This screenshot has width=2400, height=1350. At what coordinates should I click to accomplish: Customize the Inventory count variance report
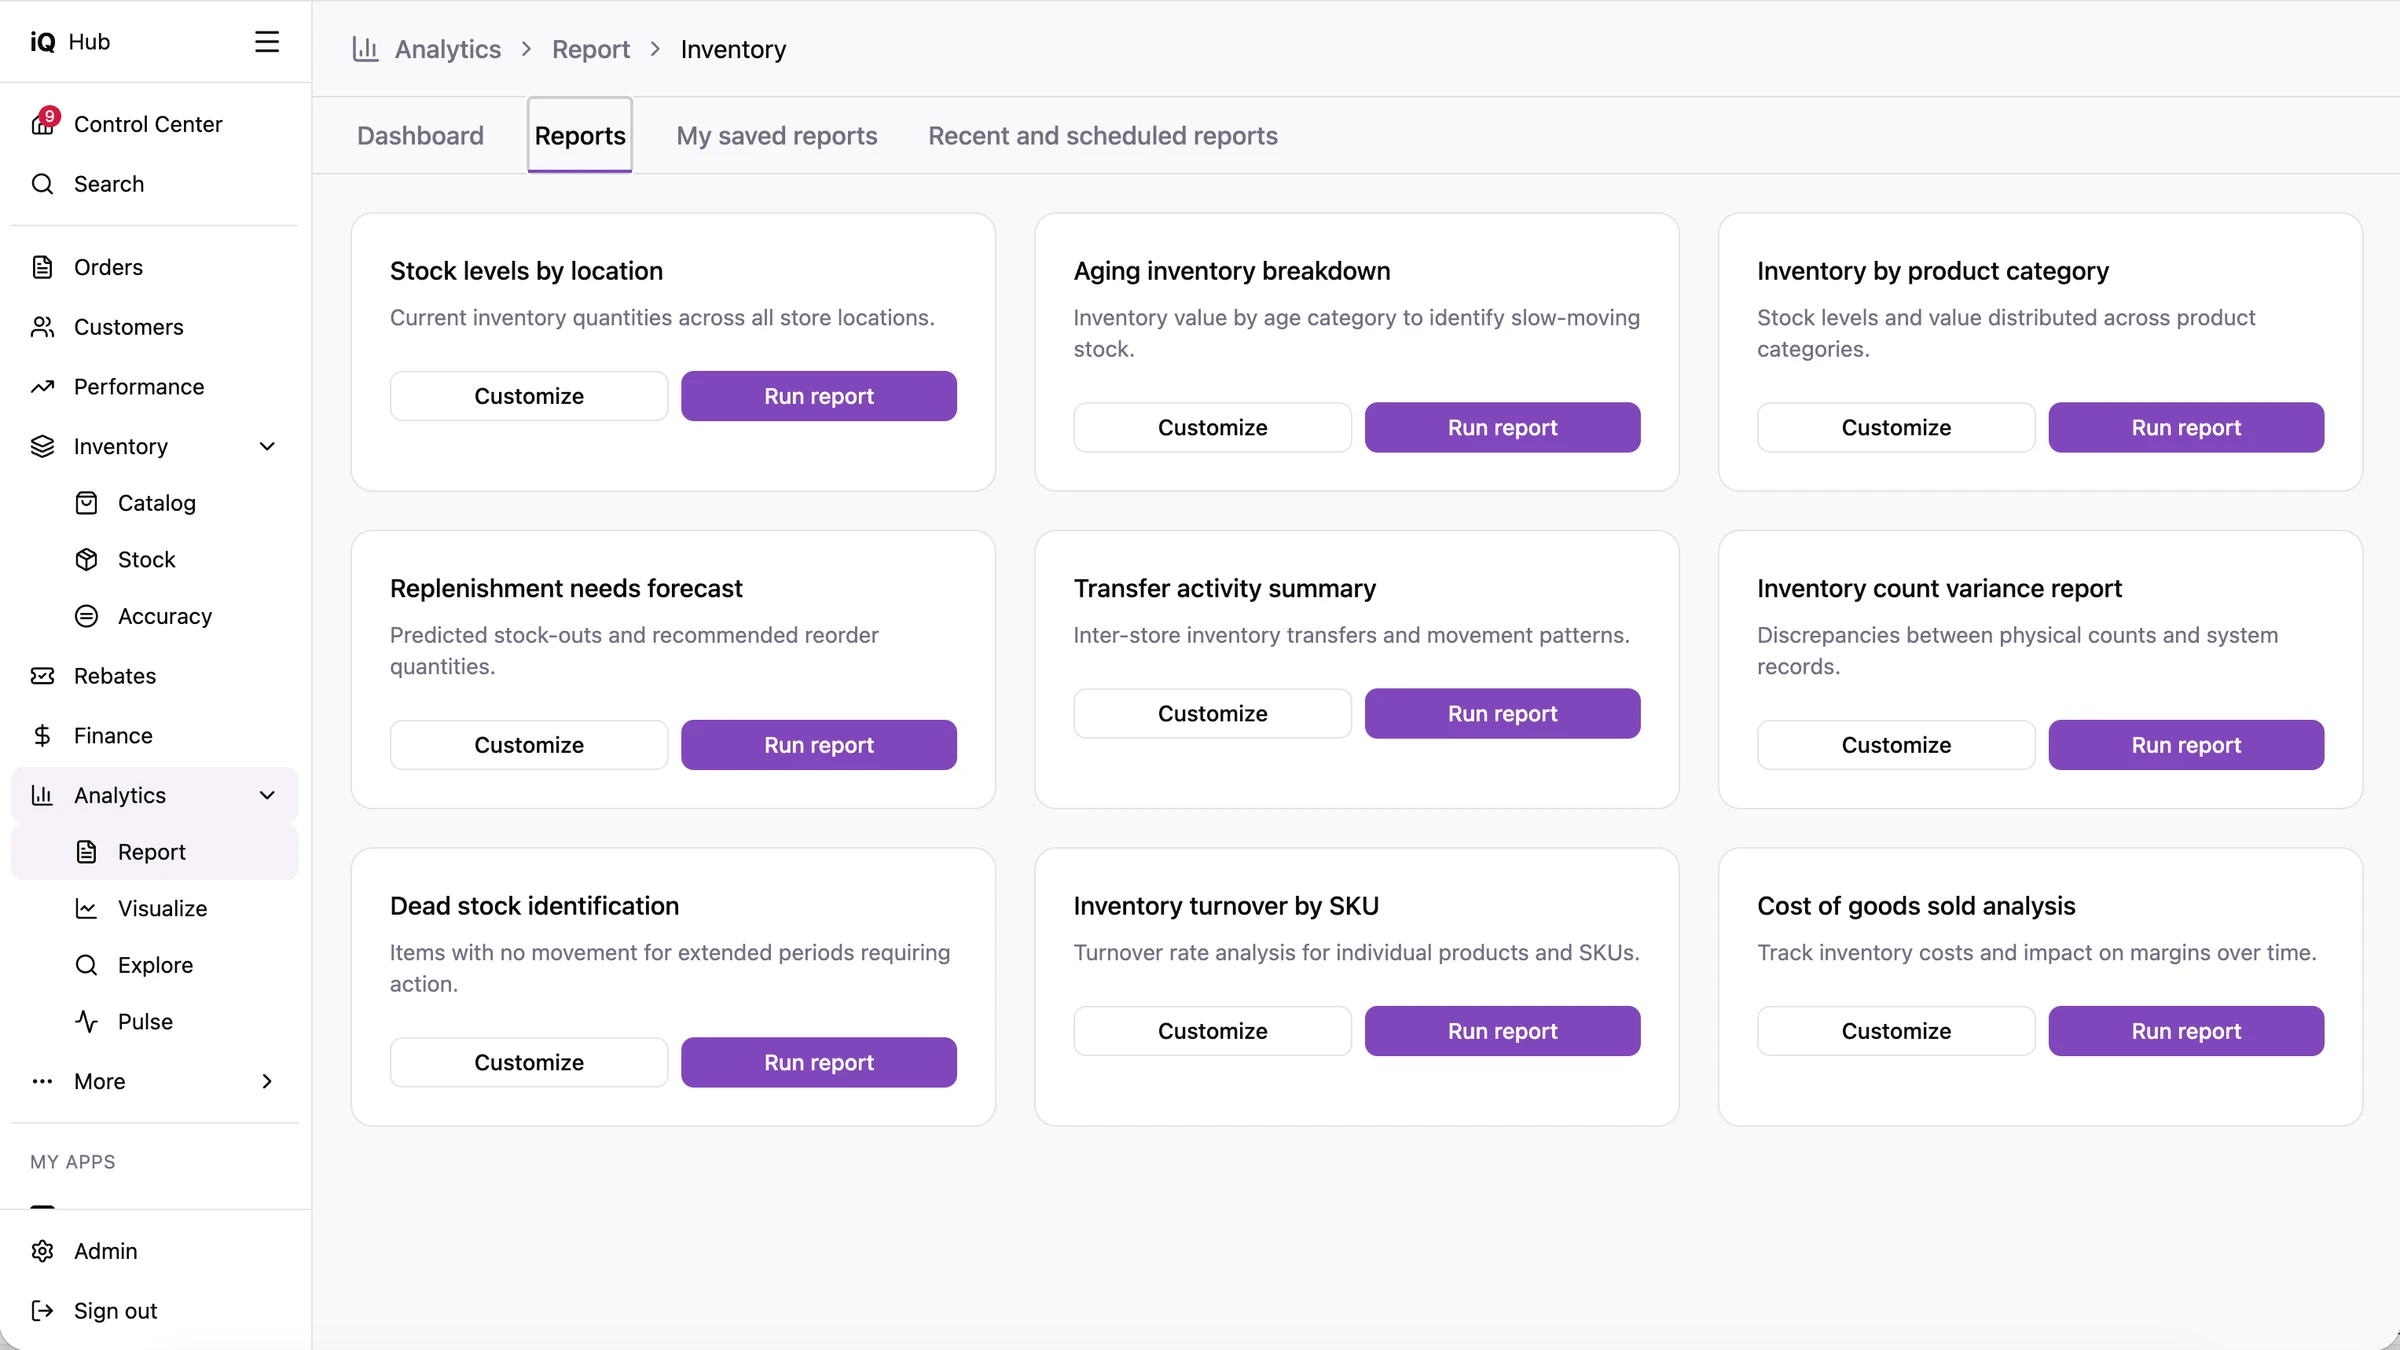[x=1896, y=745]
